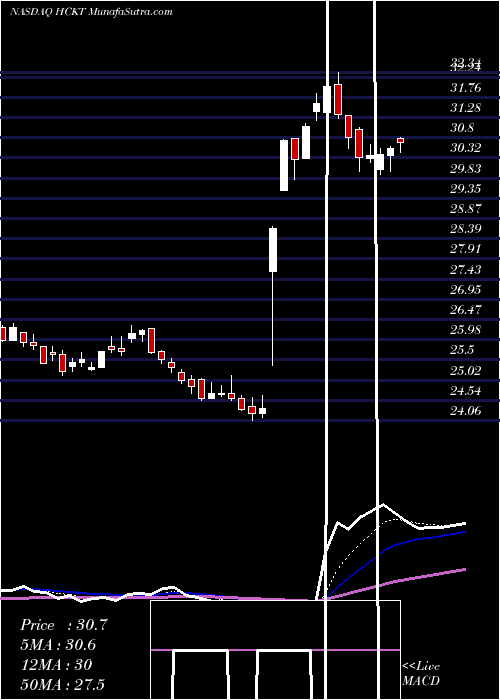This screenshot has width=500, height=700.
Task: Select the 29.35 price level label
Action: pos(466,188)
